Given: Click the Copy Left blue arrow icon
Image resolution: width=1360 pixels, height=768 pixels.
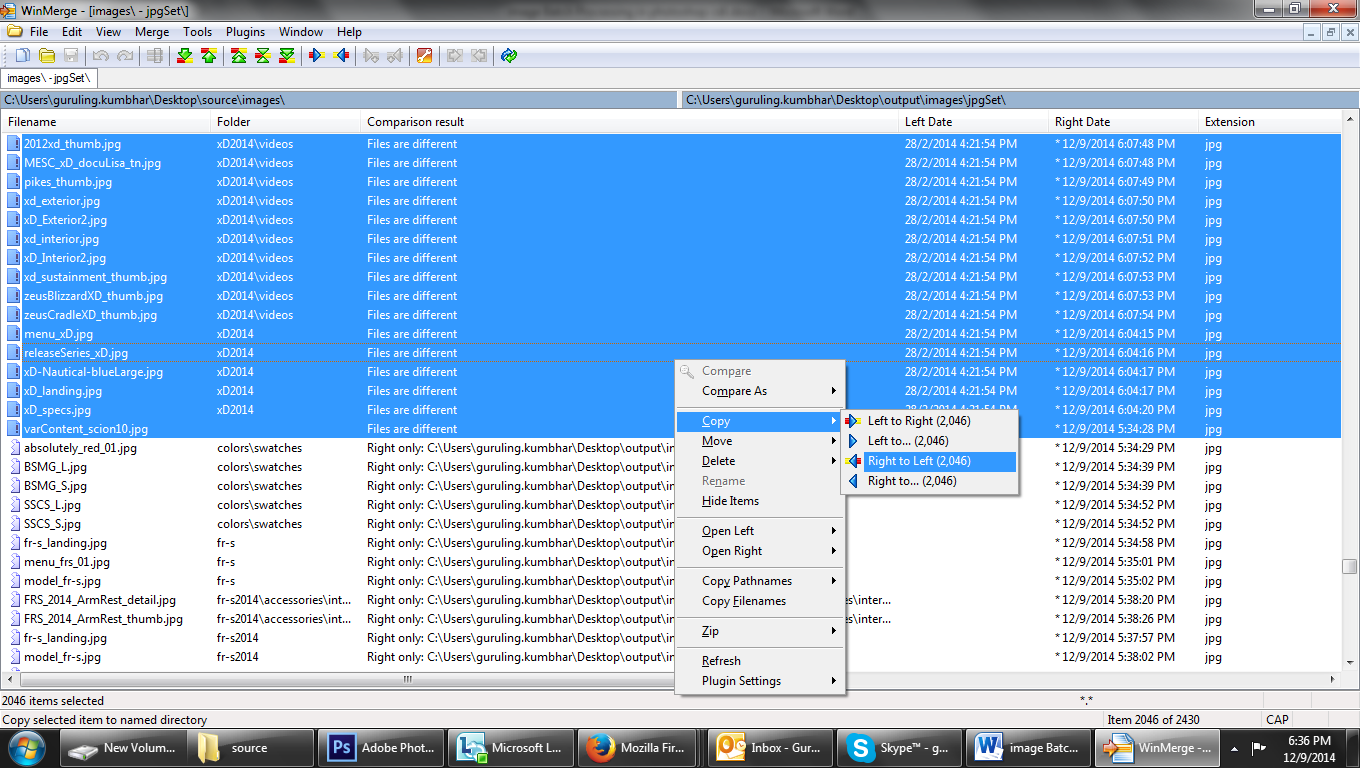Looking at the screenshot, I should click(x=339, y=56).
